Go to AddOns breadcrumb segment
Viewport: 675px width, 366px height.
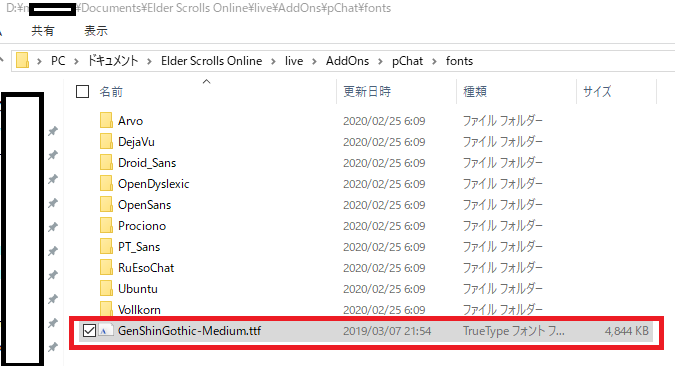347,61
